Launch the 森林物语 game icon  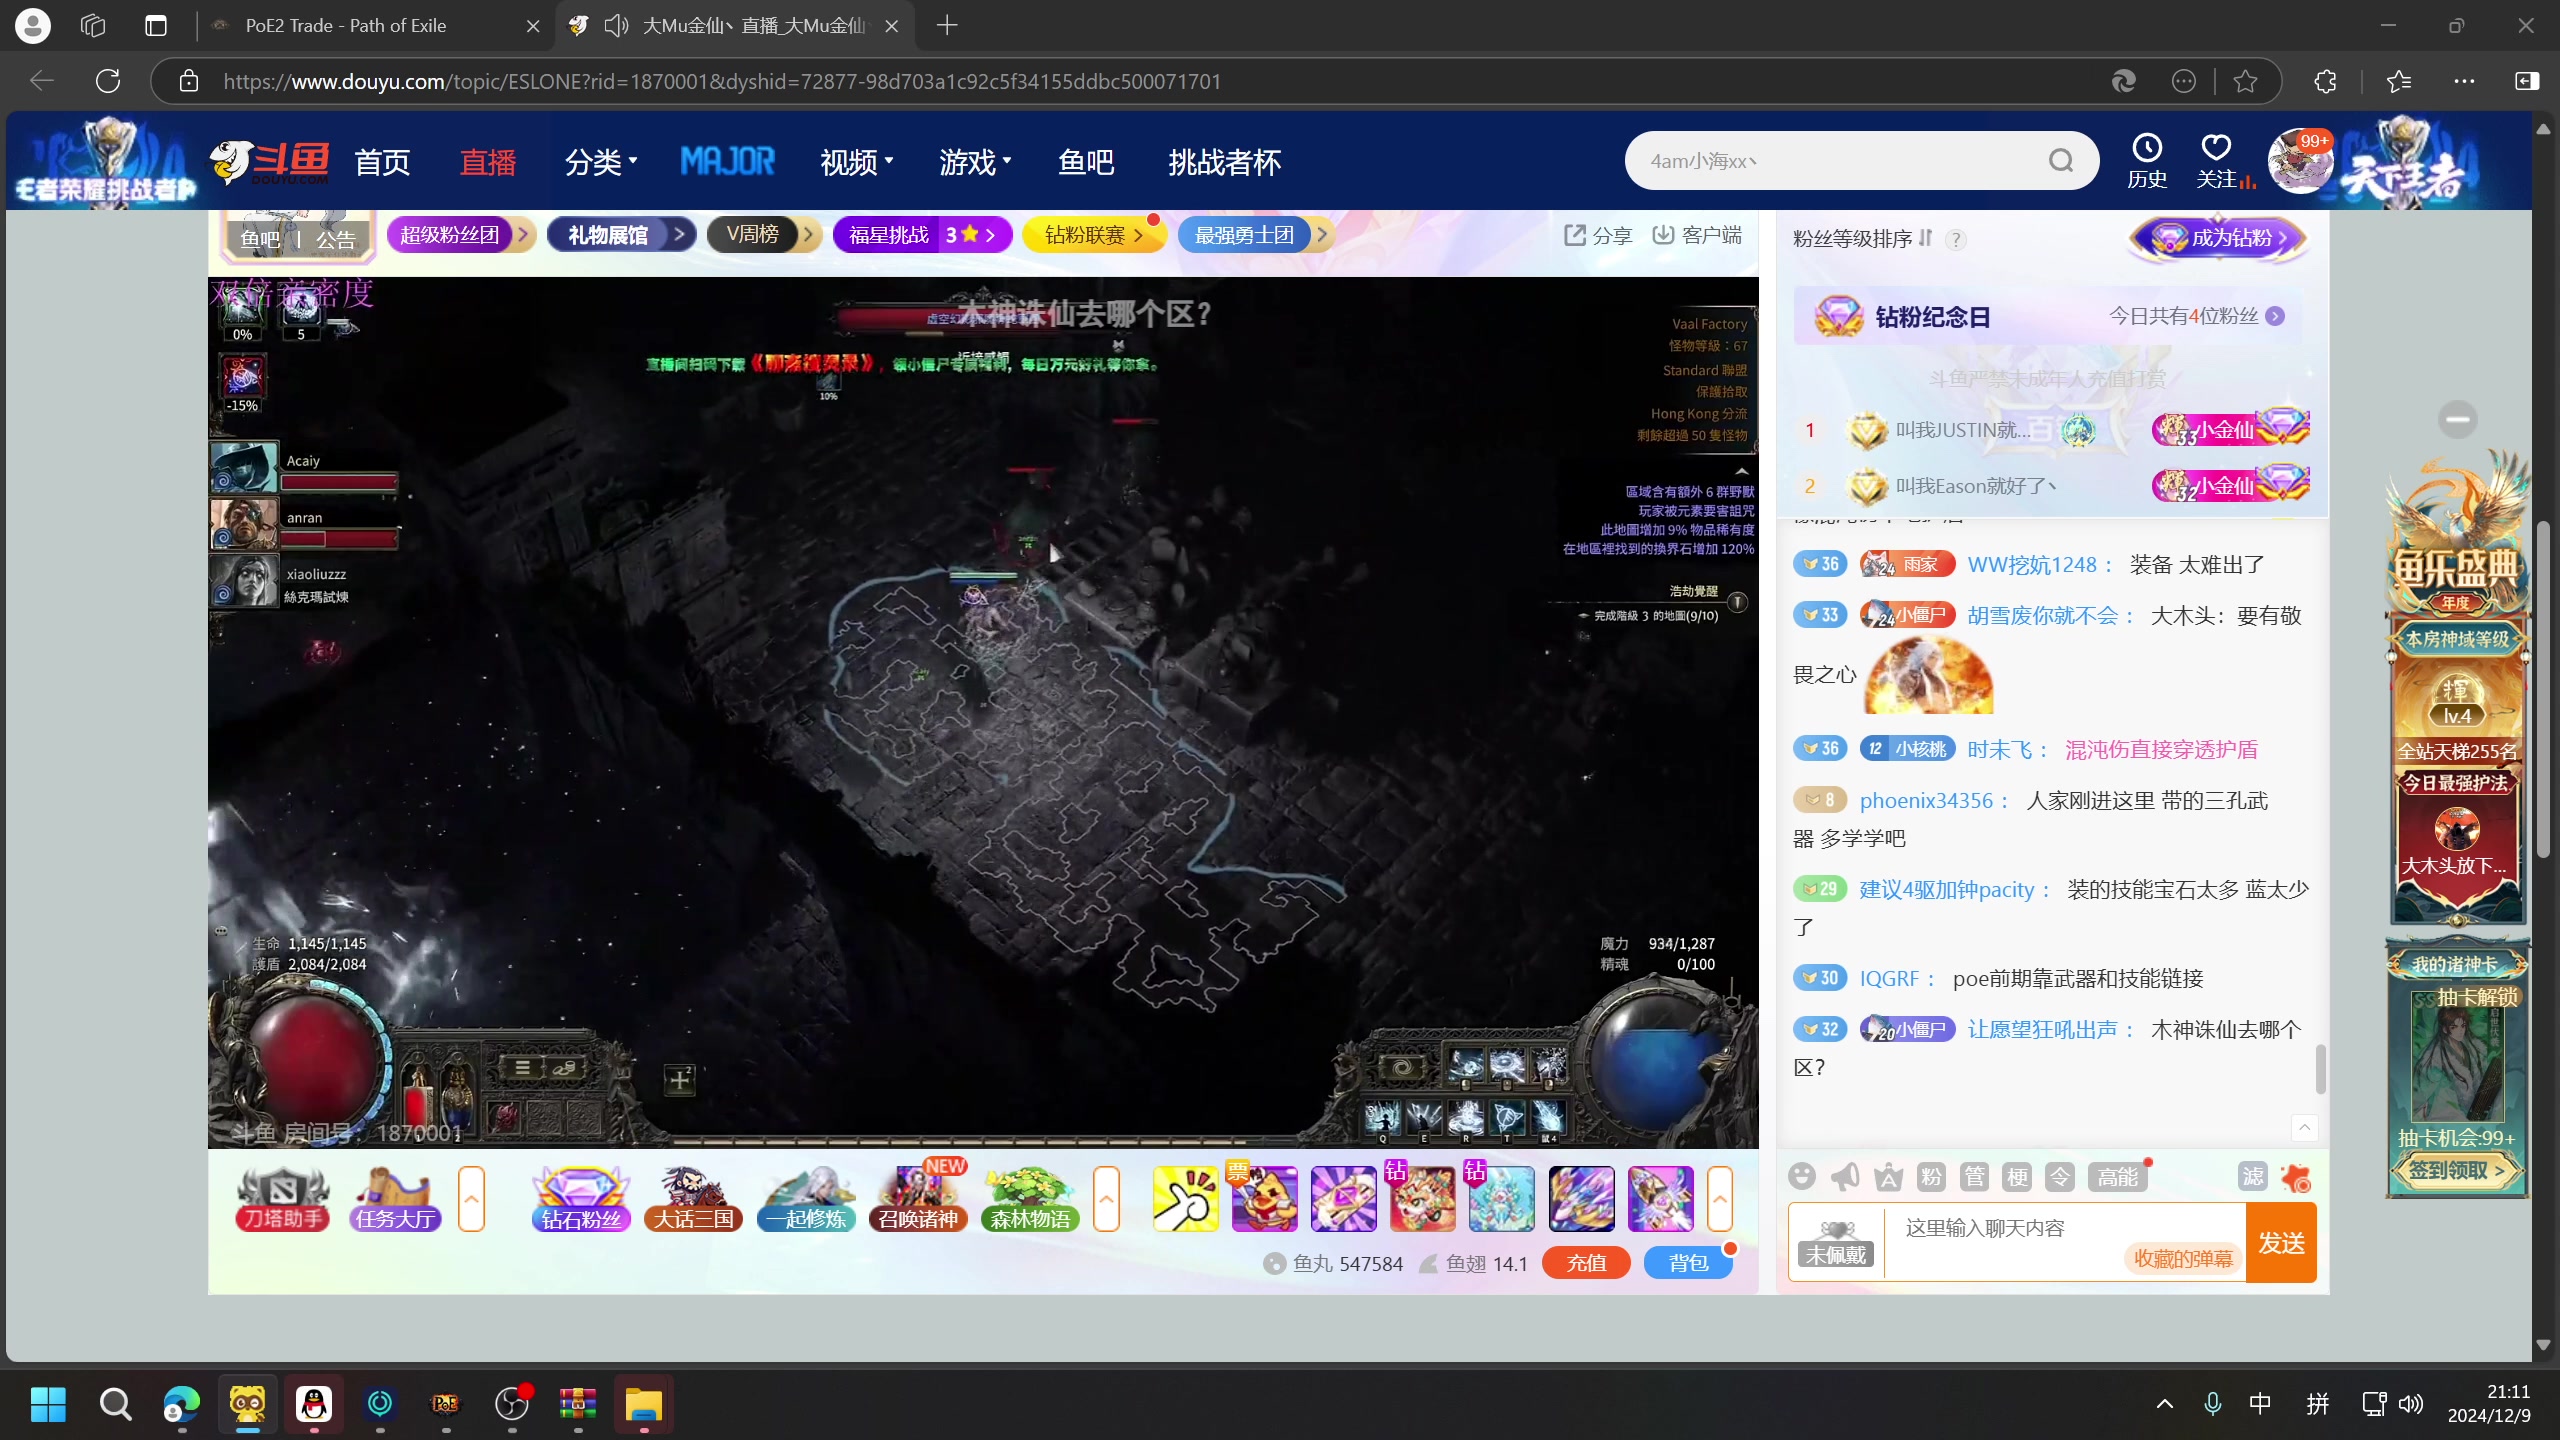pos(1030,1198)
